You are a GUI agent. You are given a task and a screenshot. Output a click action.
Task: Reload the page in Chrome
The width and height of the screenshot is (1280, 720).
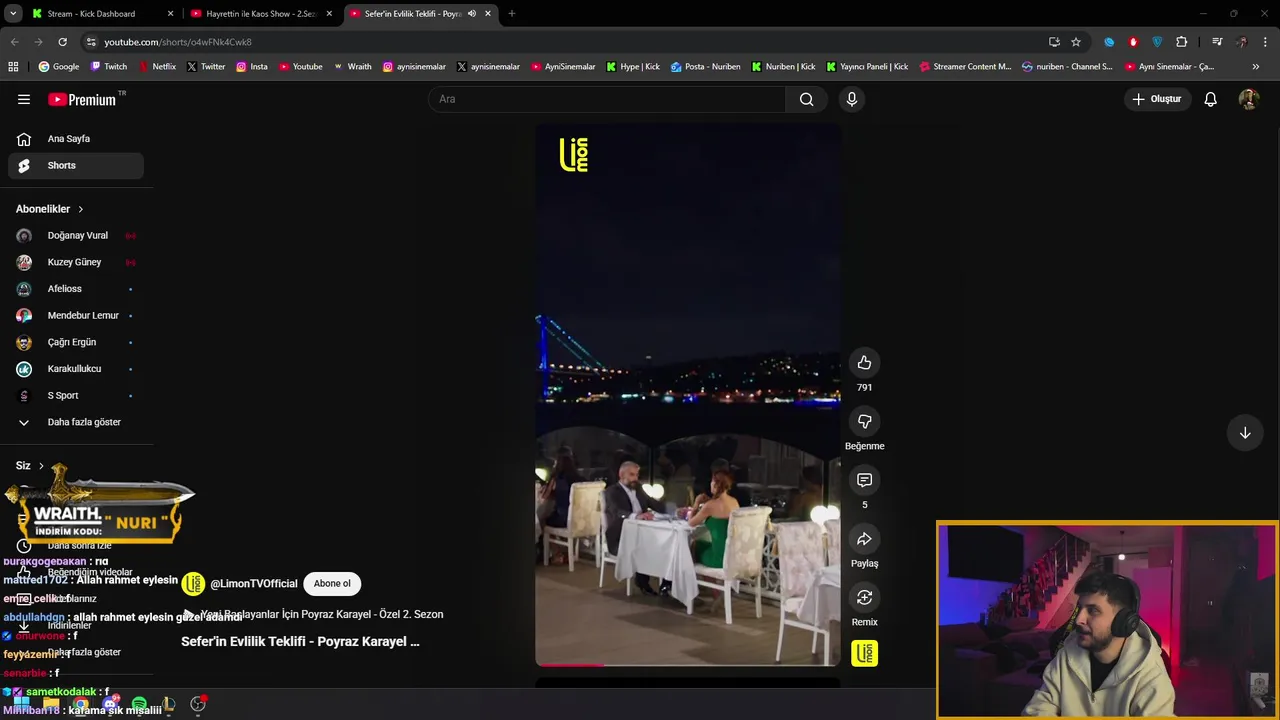click(x=62, y=42)
